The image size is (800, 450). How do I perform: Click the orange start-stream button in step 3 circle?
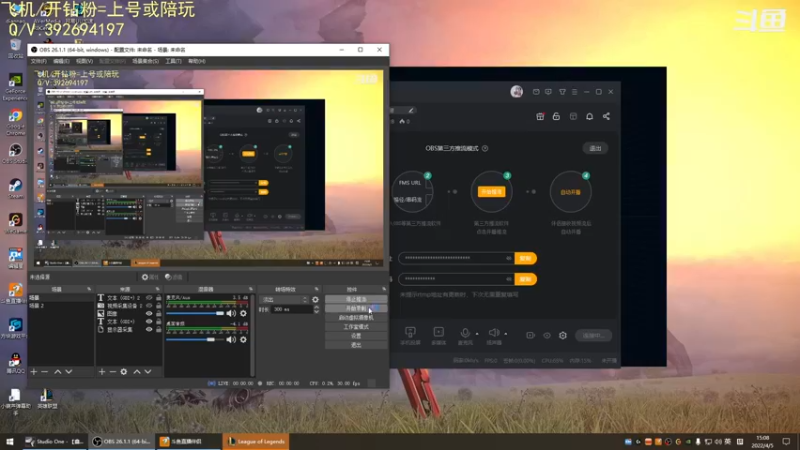pos(491,192)
